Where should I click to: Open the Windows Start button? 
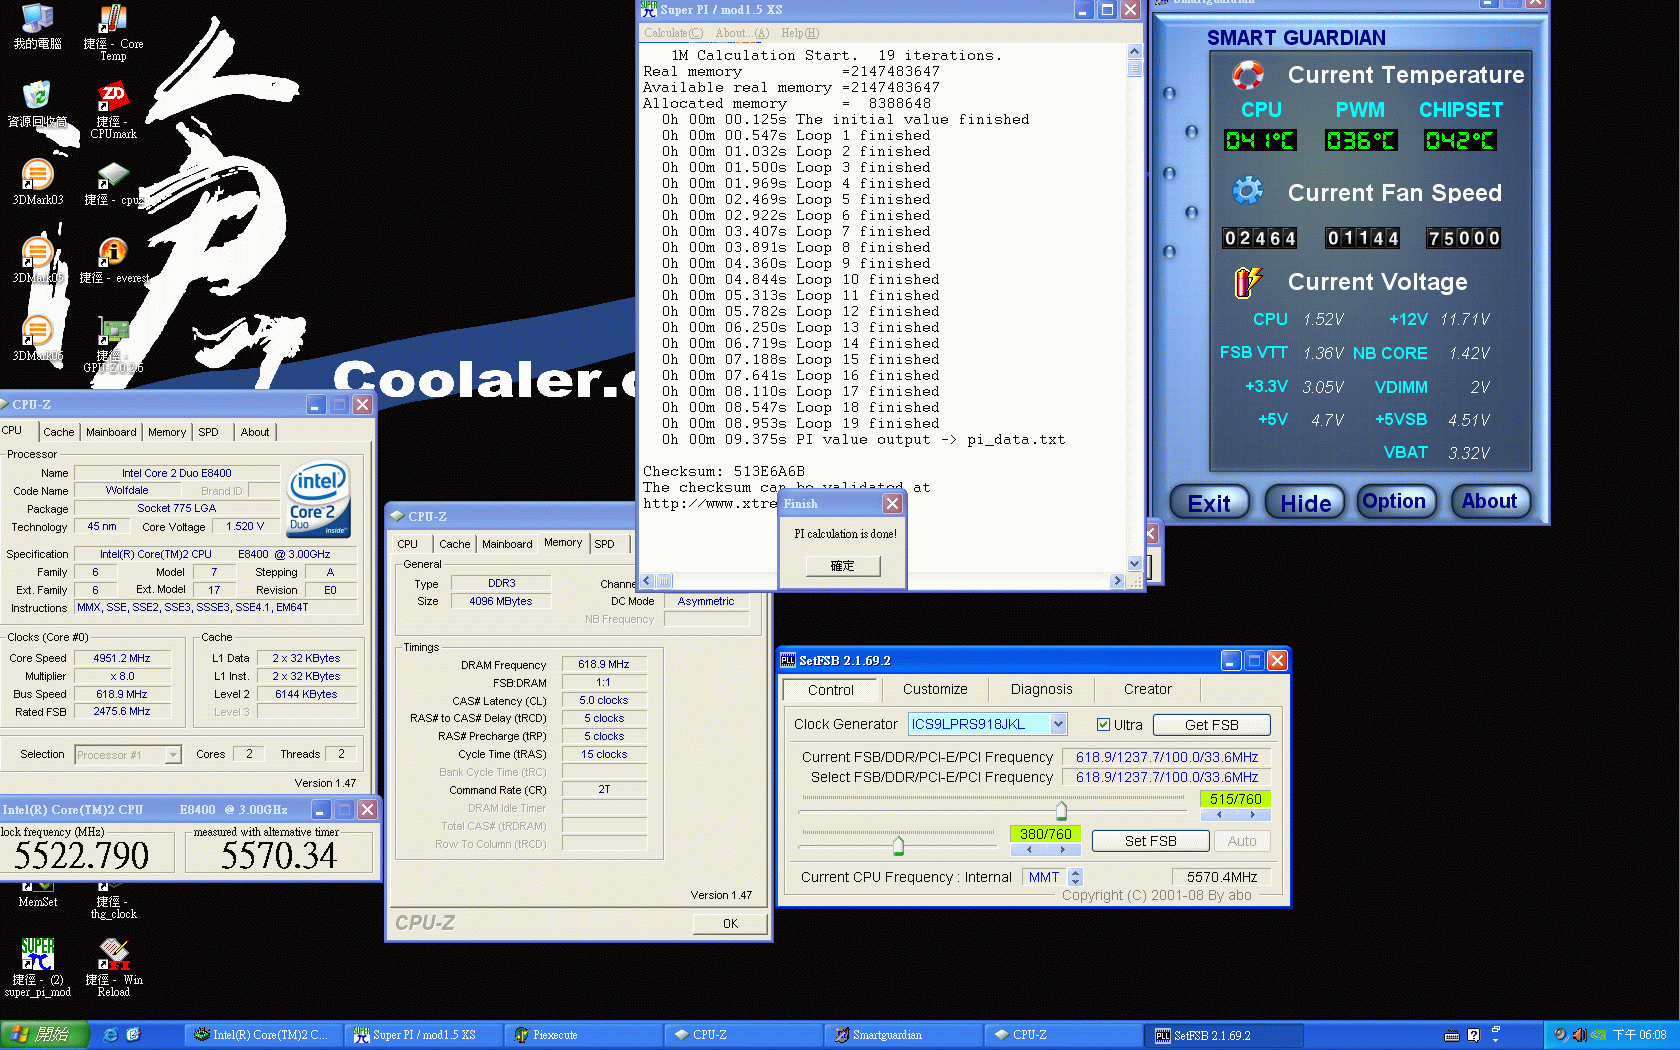[45, 1035]
